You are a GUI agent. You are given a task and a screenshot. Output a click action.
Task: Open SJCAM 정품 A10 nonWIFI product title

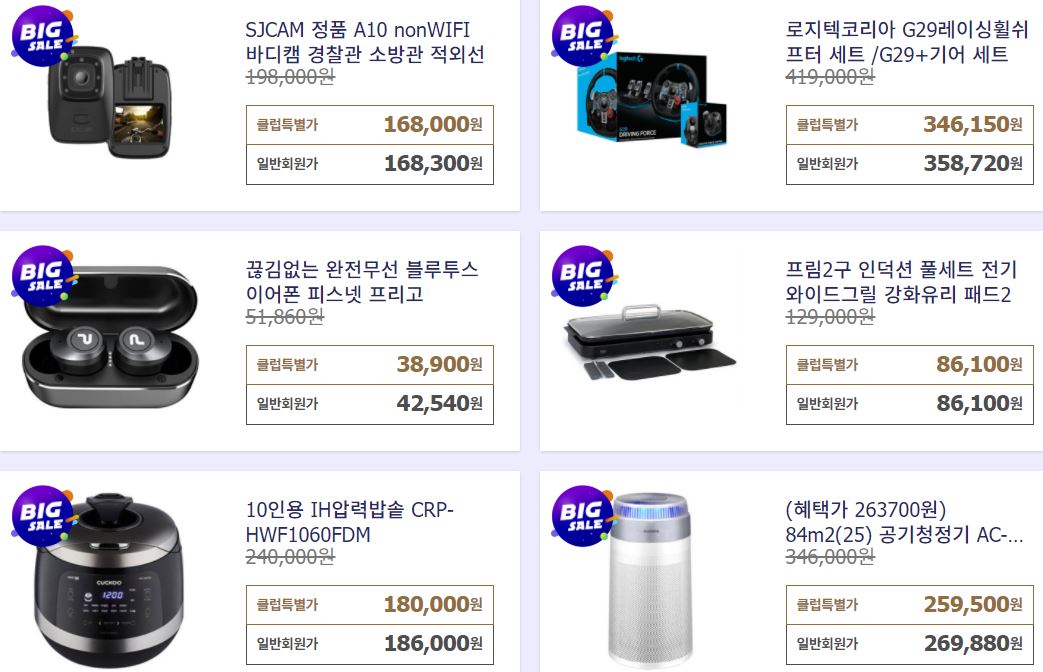pyautogui.click(x=365, y=42)
